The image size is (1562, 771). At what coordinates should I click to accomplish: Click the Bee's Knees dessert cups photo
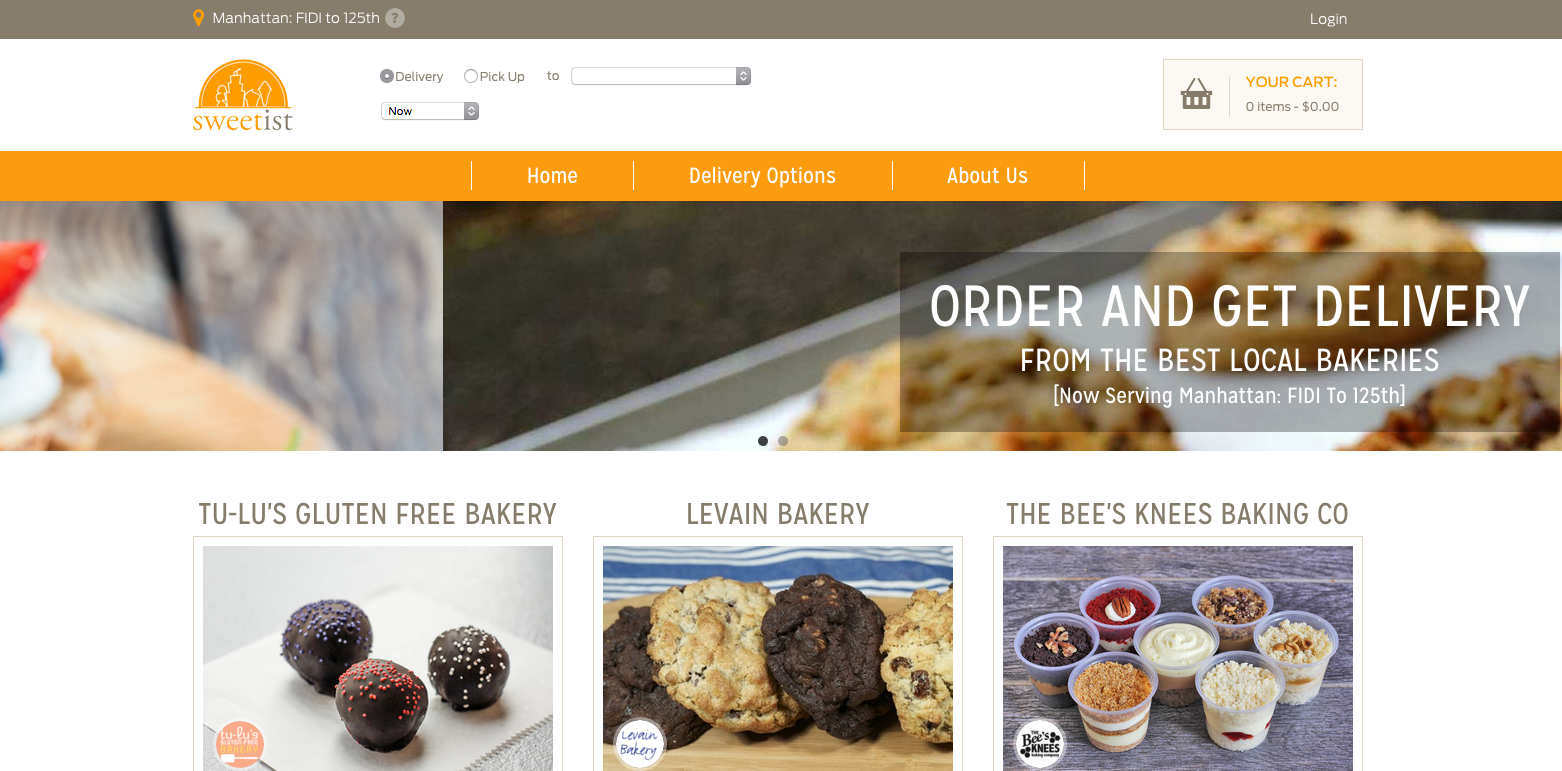(x=1178, y=658)
